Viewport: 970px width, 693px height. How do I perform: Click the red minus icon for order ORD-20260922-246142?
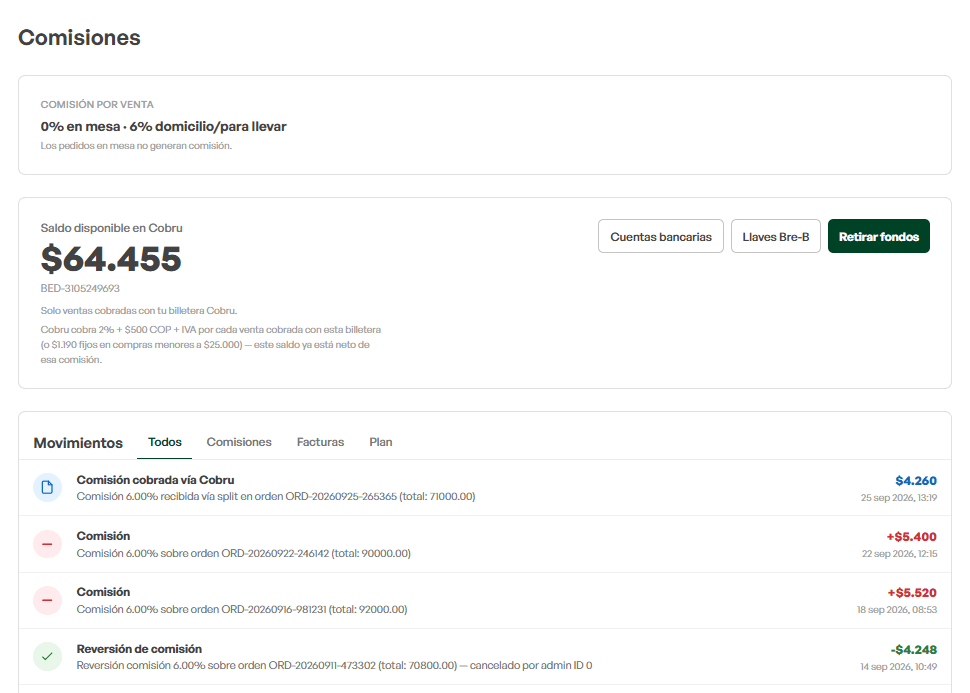[47, 544]
